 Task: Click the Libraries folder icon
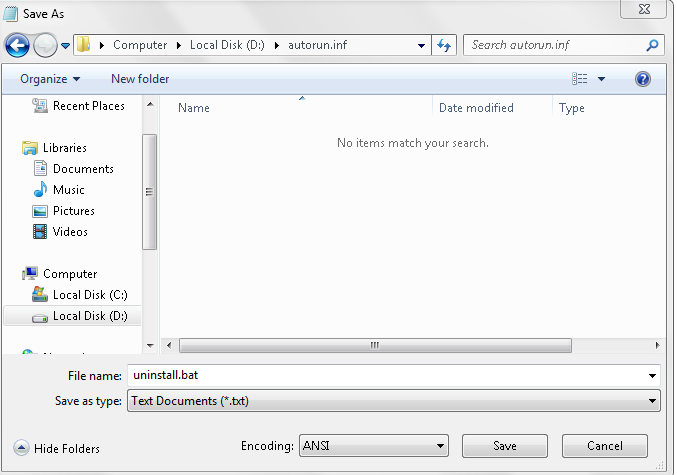pyautogui.click(x=30, y=148)
